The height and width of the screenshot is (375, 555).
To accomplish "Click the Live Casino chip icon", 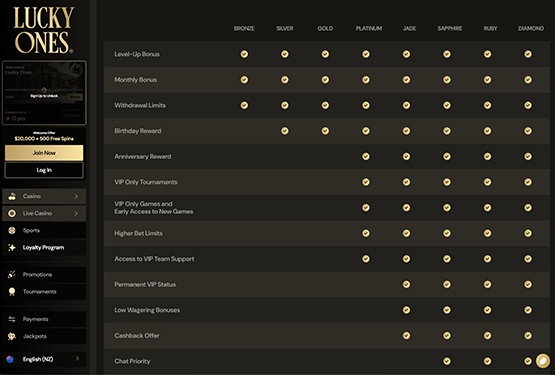I will 12,213.
